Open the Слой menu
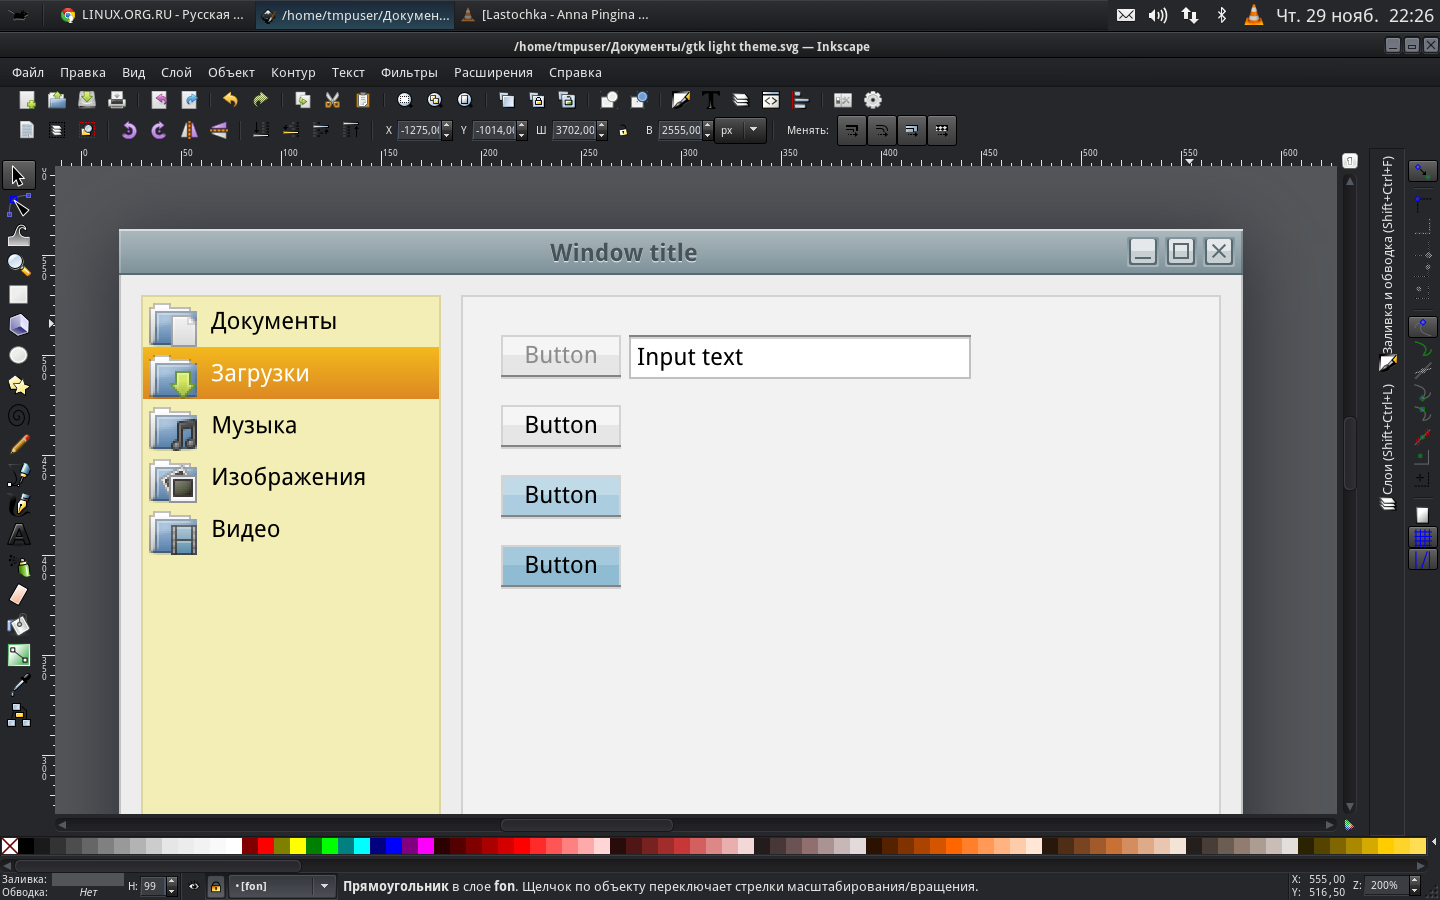This screenshot has width=1440, height=900. click(x=176, y=72)
